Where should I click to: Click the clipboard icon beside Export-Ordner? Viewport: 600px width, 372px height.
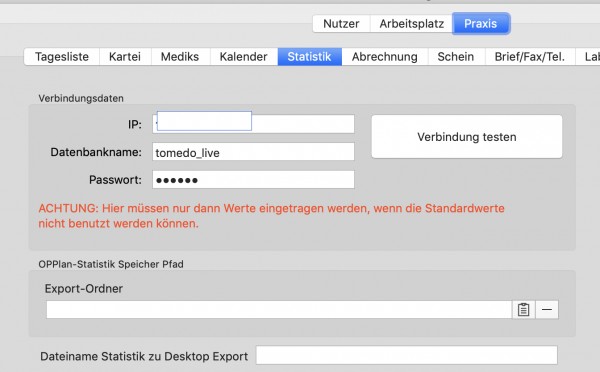(523, 309)
